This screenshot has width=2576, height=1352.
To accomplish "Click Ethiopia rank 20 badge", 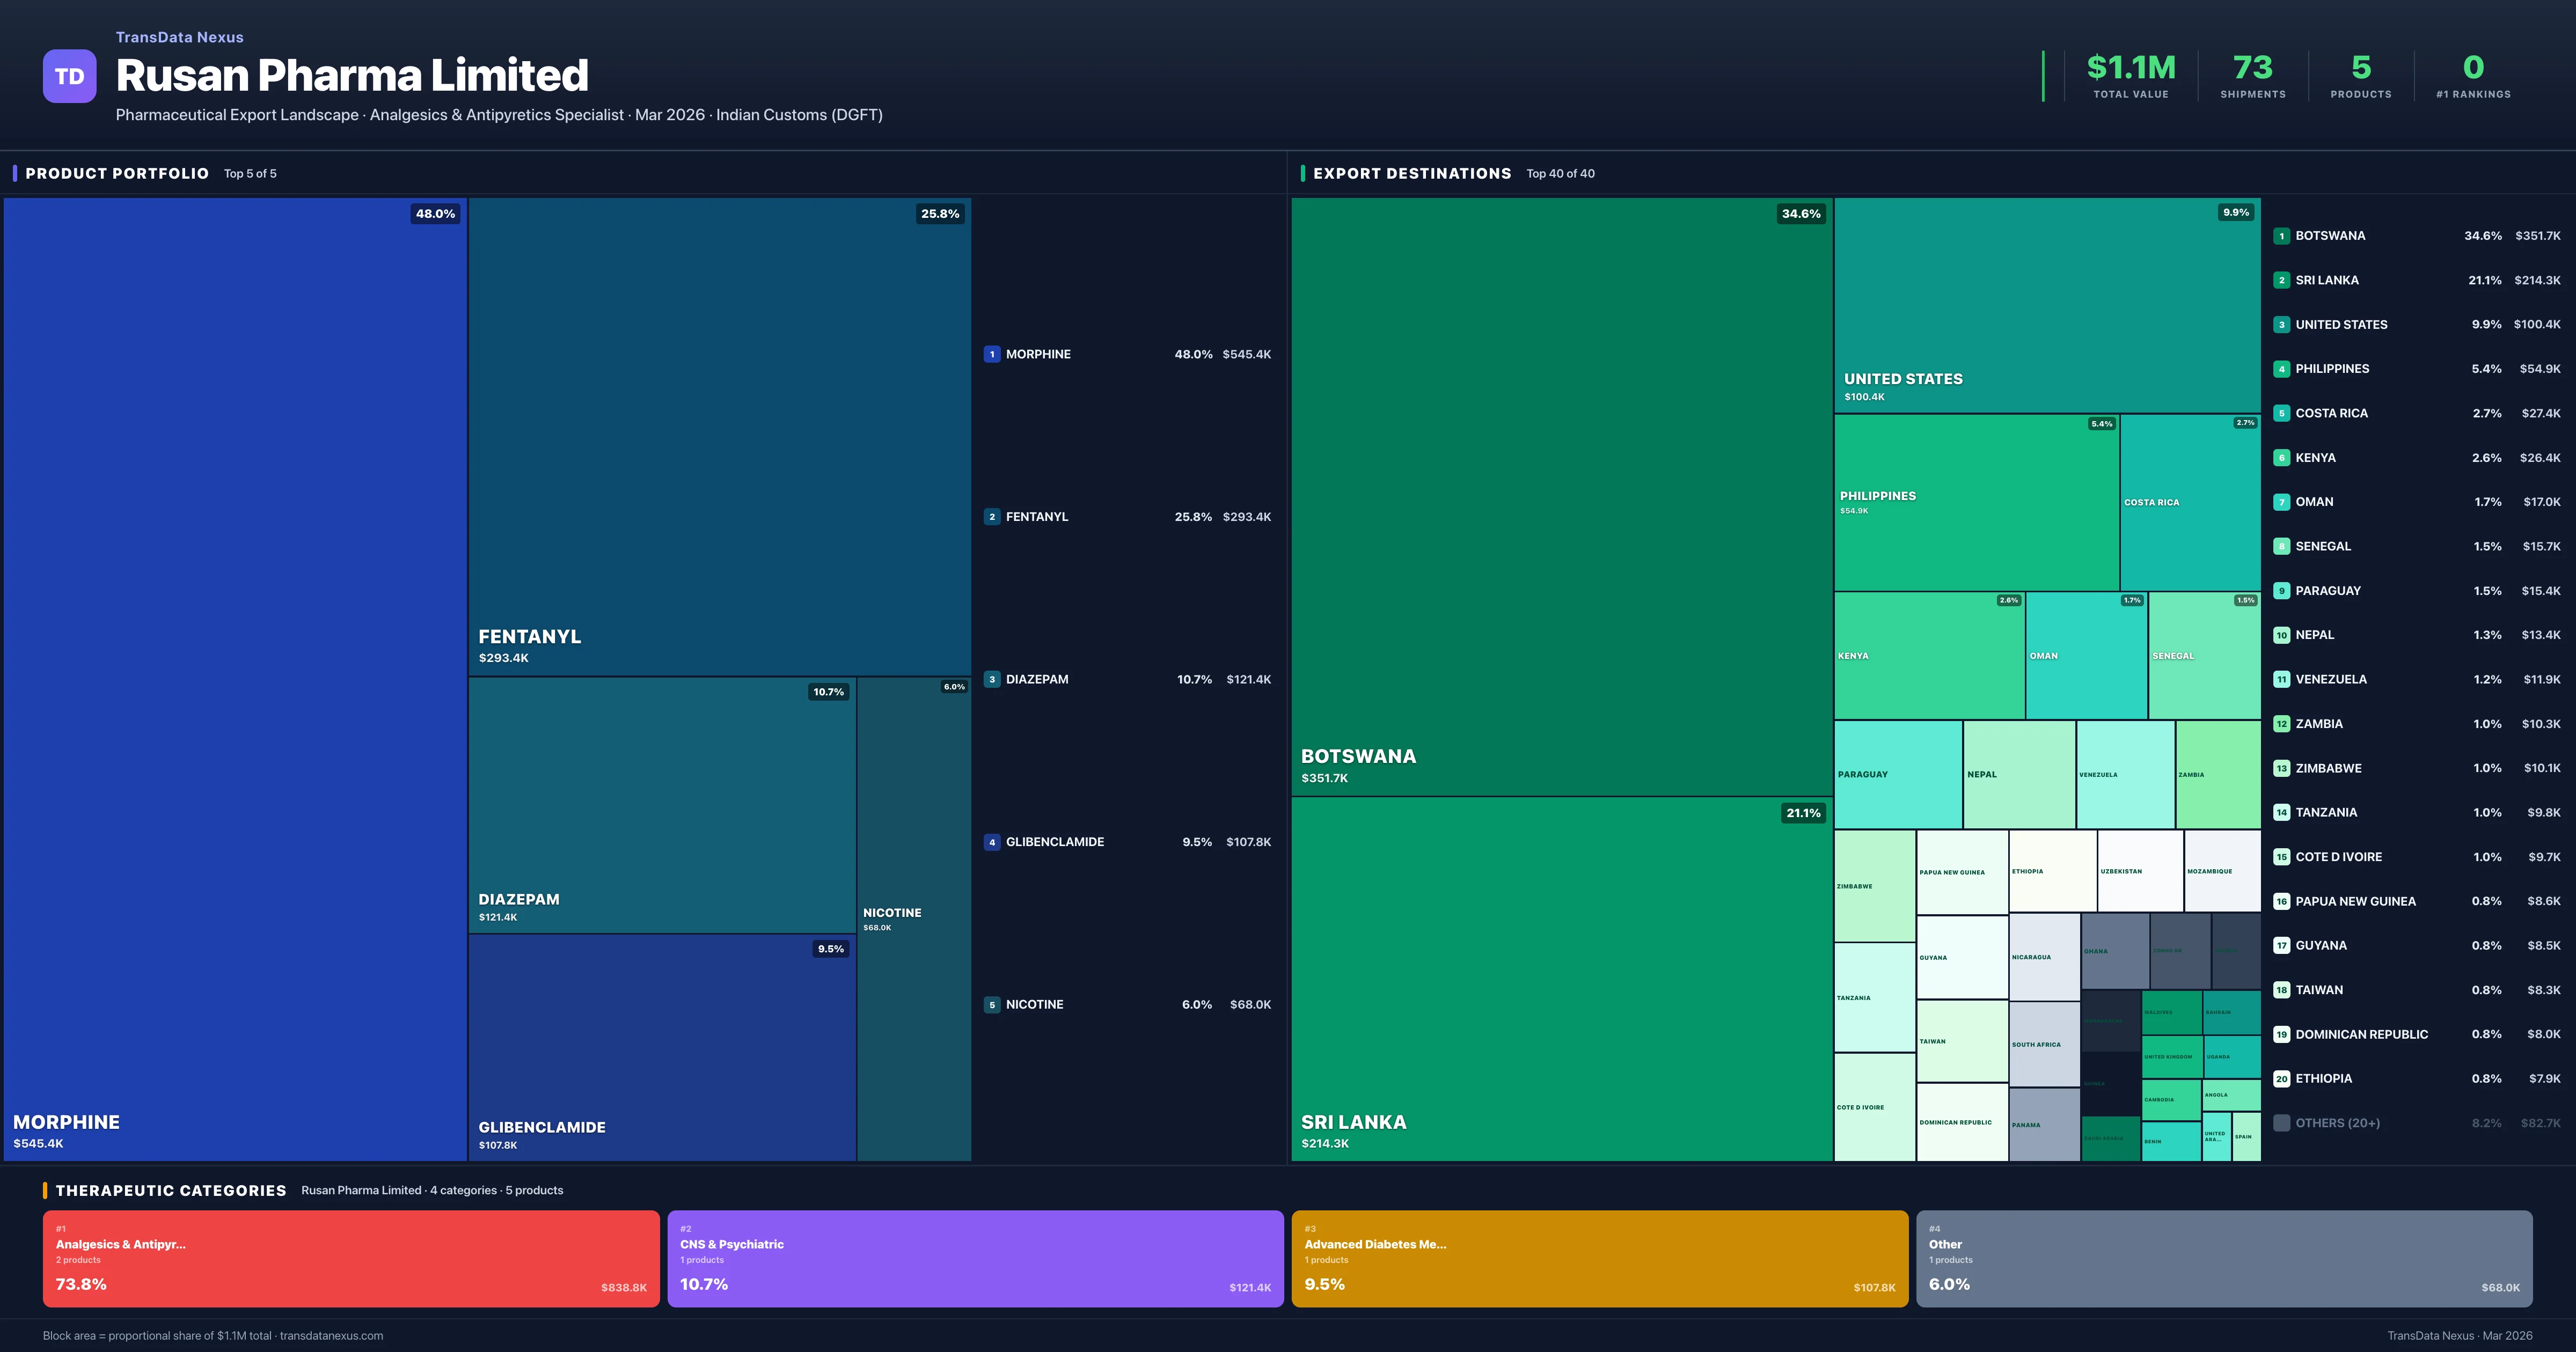I will tap(2281, 1079).
